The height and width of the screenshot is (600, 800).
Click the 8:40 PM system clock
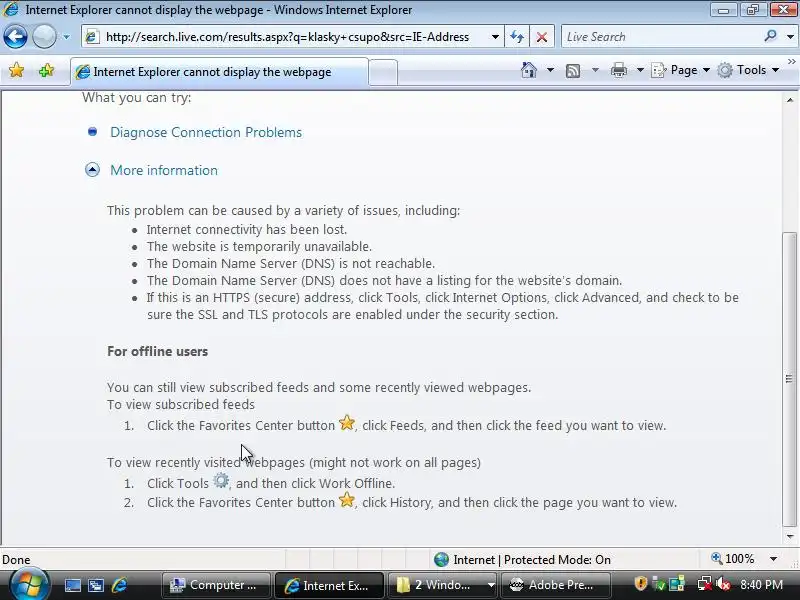[761, 585]
